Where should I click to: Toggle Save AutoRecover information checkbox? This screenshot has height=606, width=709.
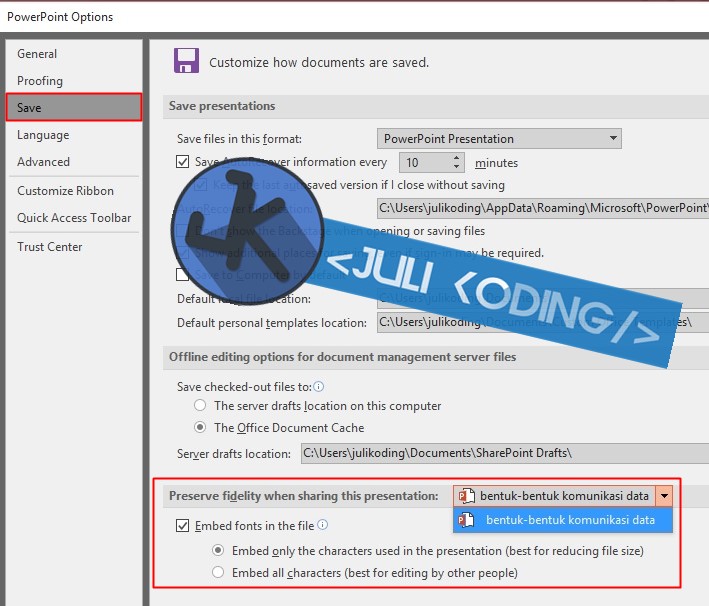pos(182,161)
